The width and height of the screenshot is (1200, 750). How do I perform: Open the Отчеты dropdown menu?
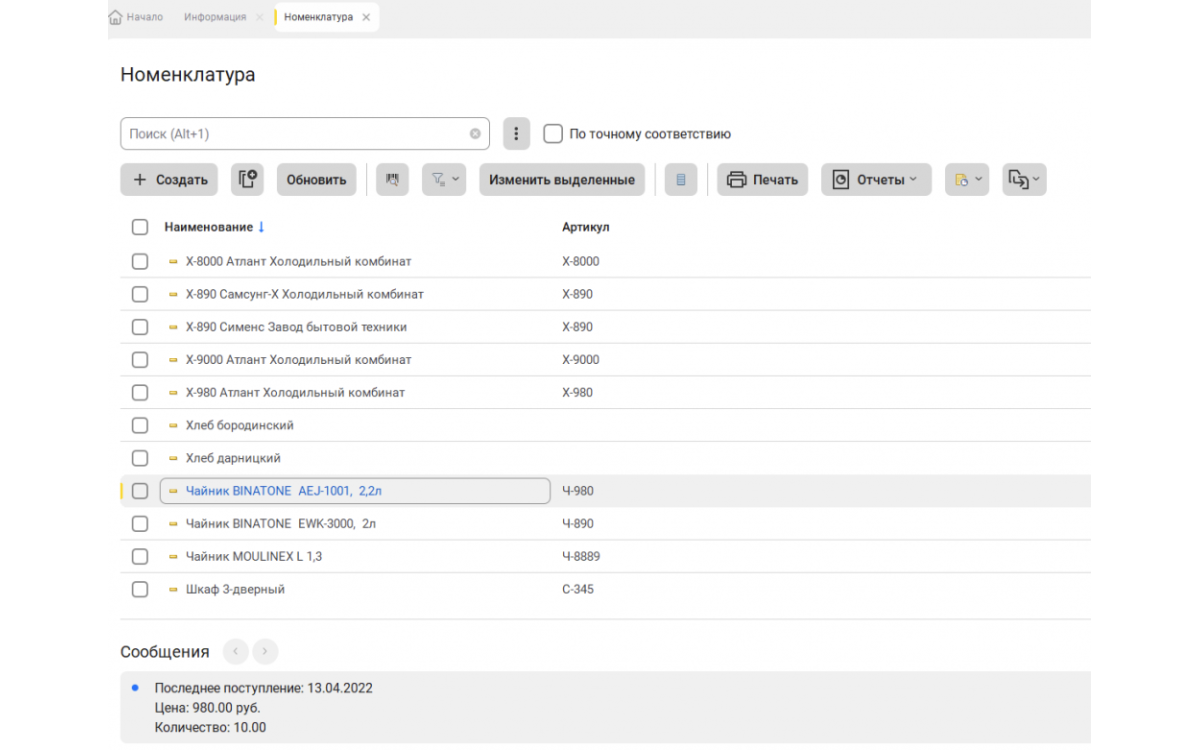point(876,180)
